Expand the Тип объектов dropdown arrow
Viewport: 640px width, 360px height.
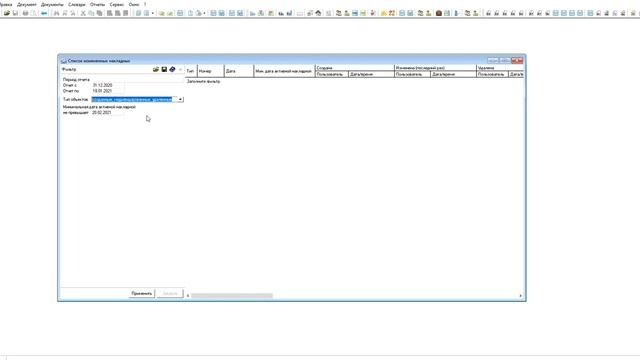tap(180, 99)
